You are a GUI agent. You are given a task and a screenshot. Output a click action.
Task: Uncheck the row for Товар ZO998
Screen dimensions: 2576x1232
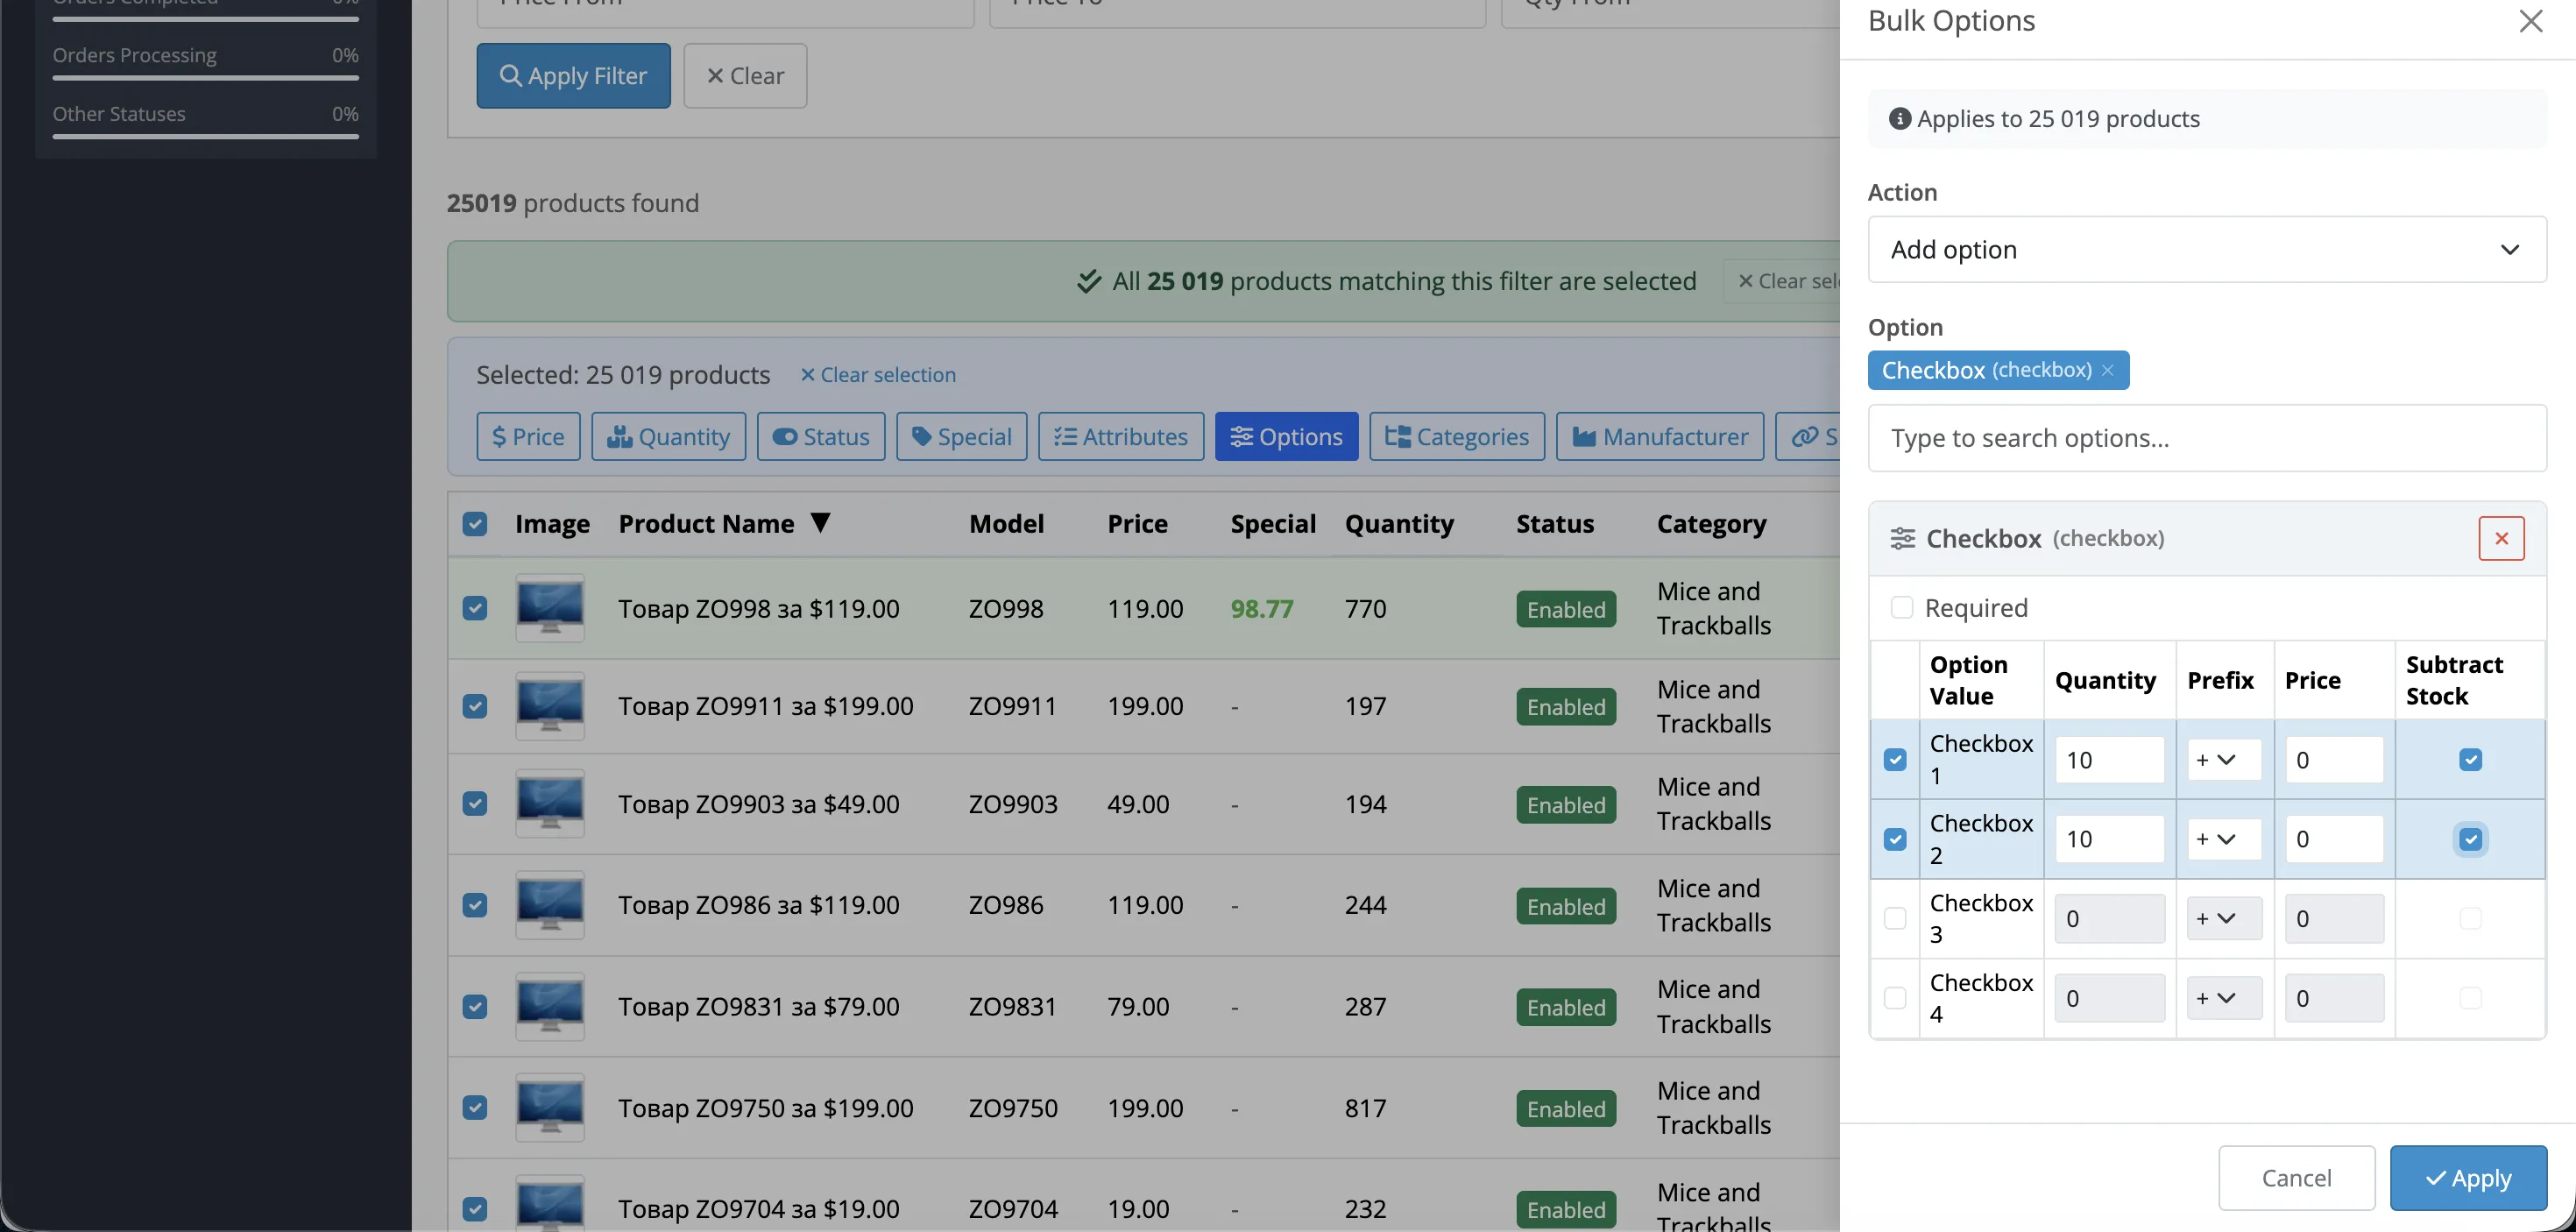(x=475, y=608)
